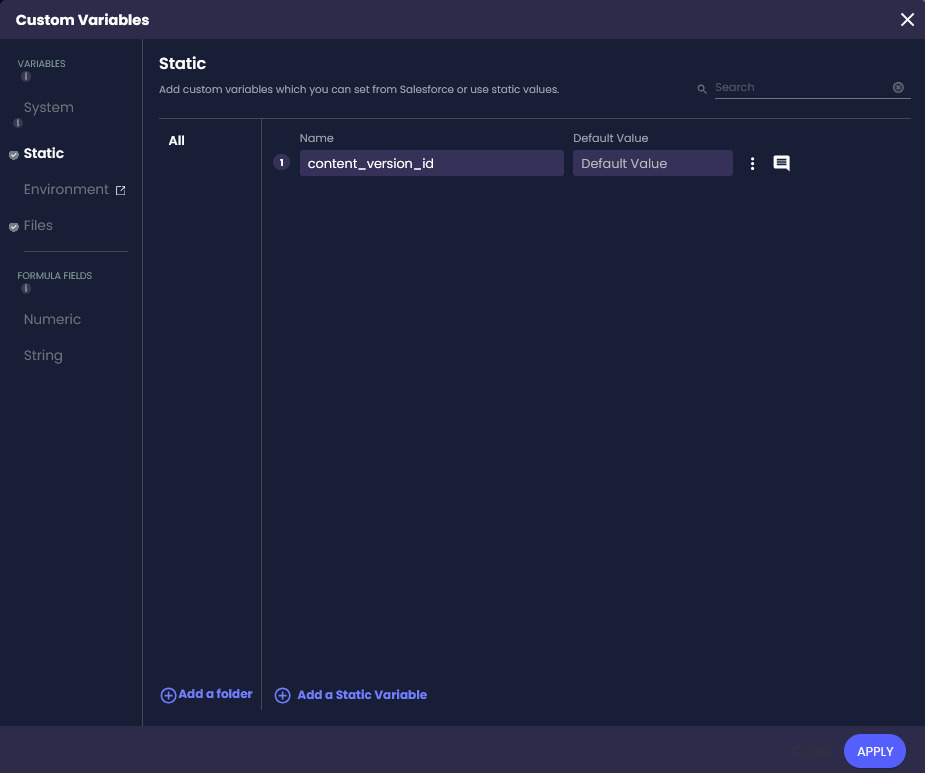This screenshot has height=773, width=925.
Task: Click the Name column header
Action: click(x=316, y=138)
